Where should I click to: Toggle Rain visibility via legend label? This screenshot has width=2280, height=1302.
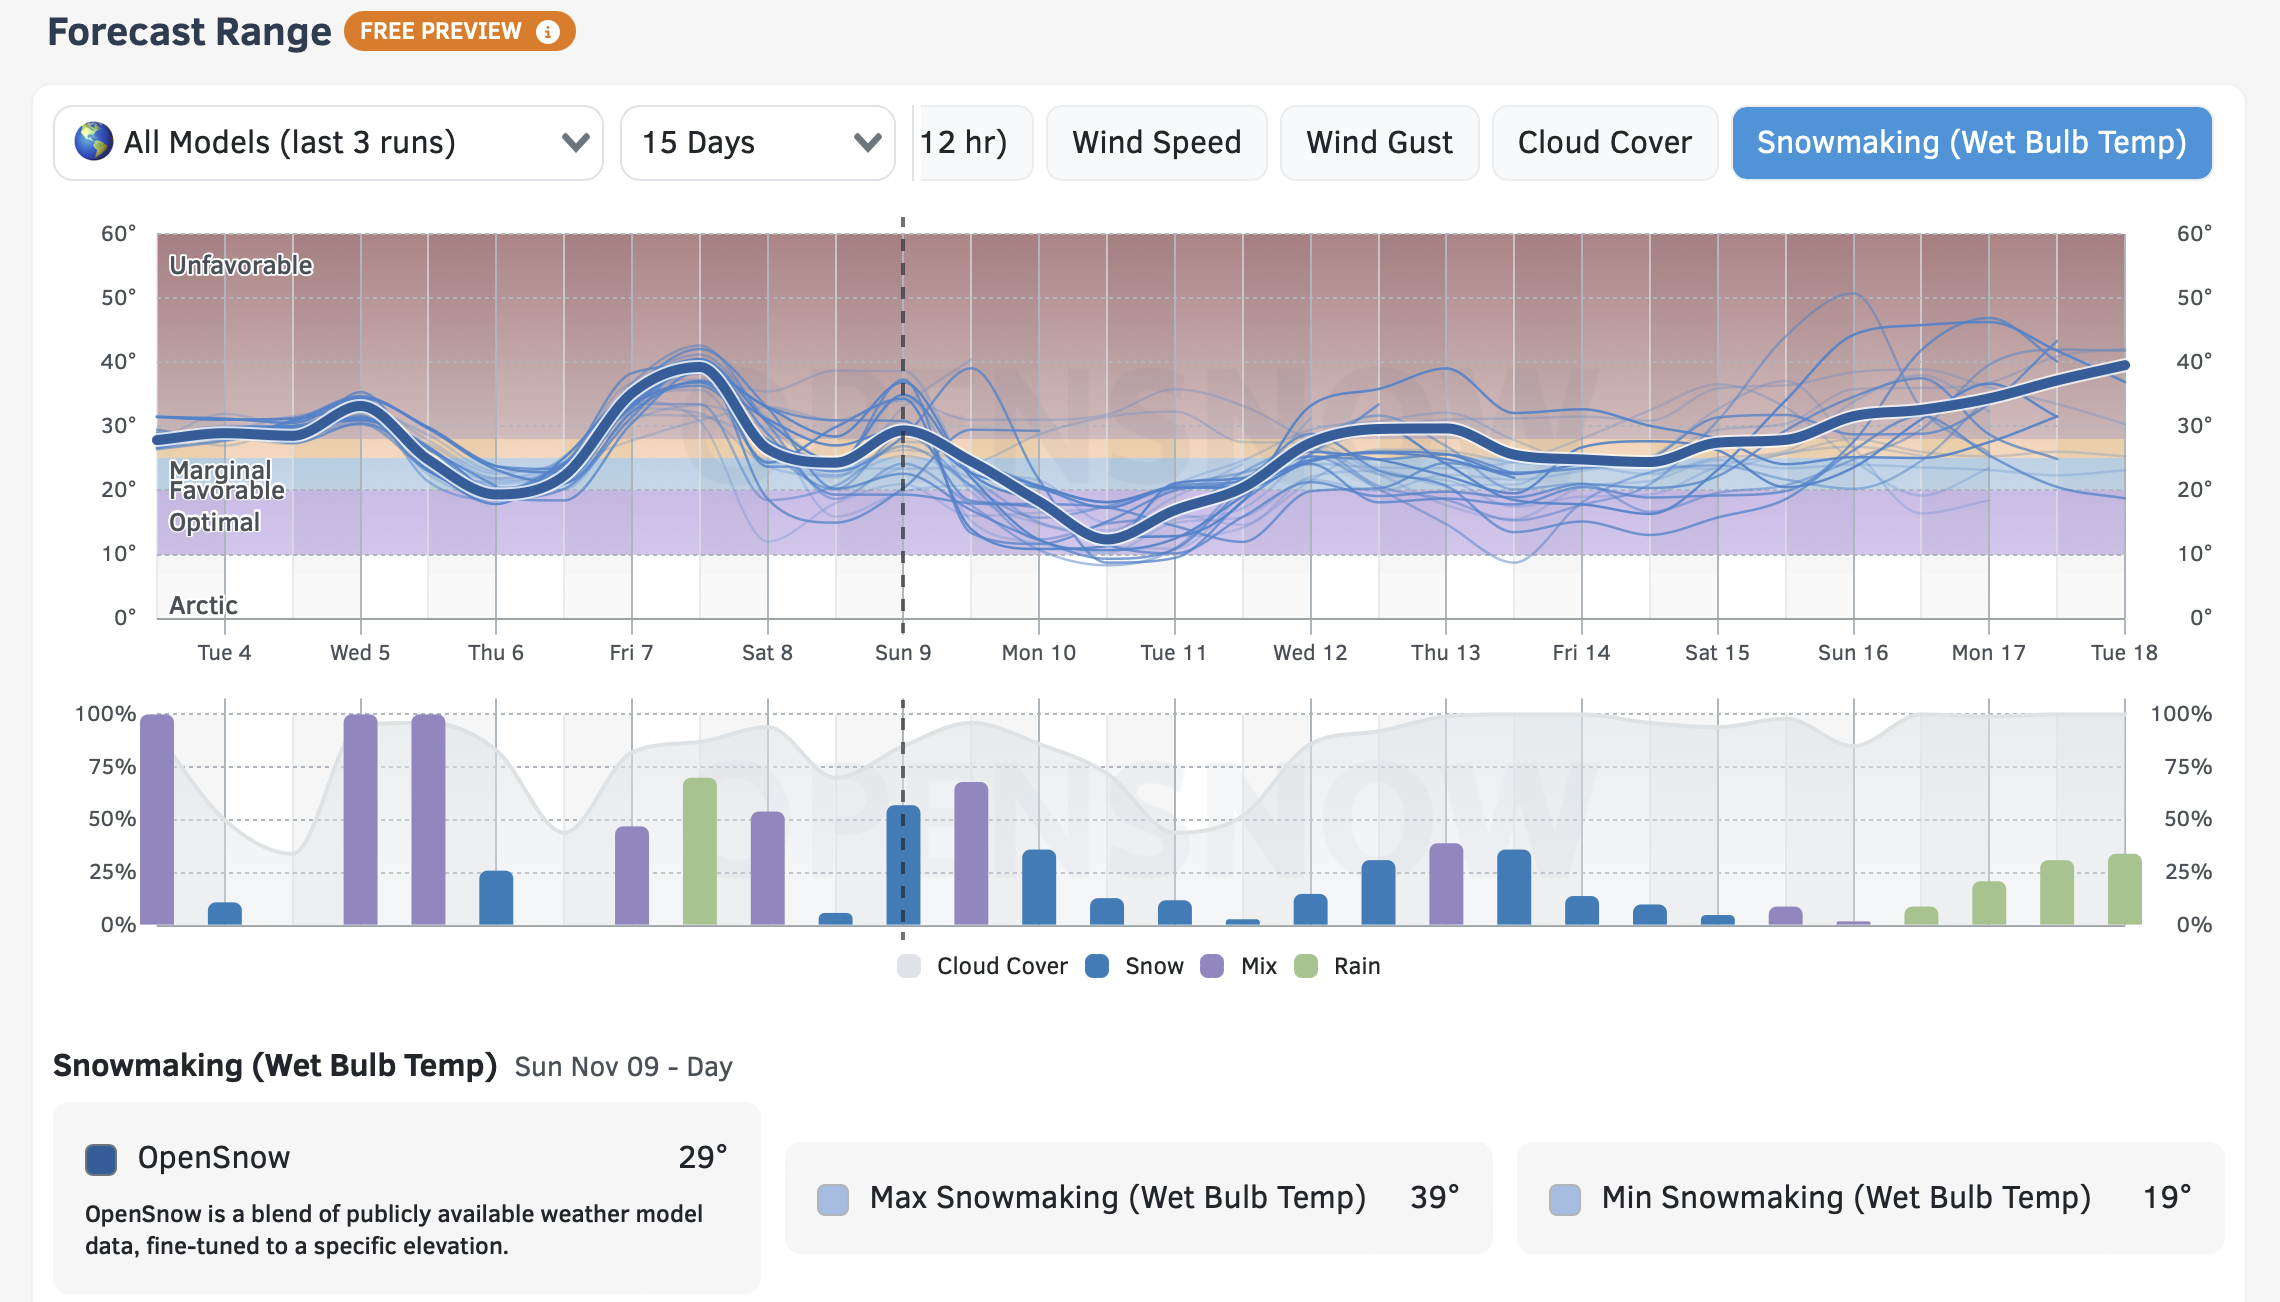point(1356,966)
